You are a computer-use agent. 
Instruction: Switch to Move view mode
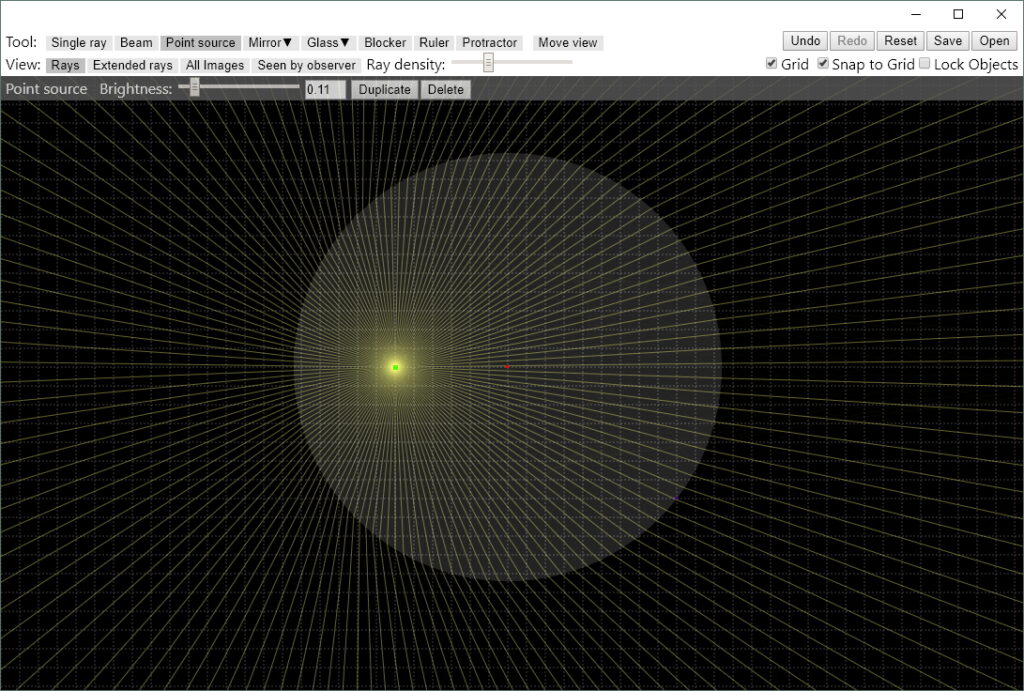click(x=567, y=43)
